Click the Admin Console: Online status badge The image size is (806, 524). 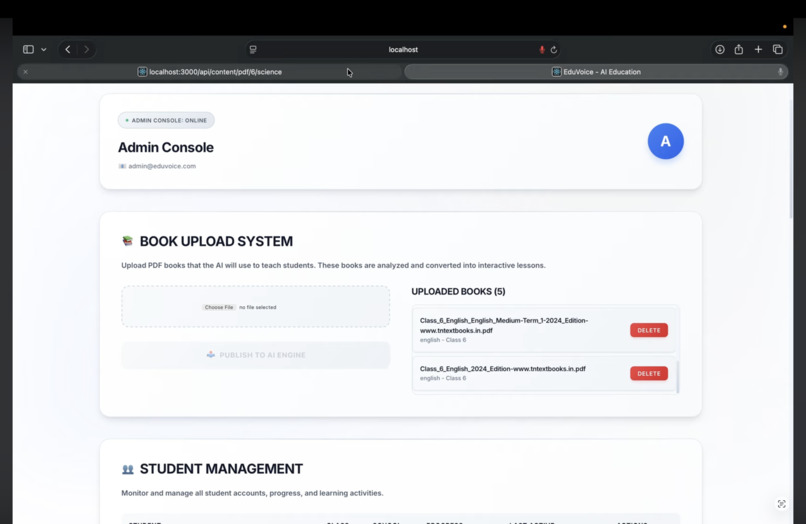(166, 120)
